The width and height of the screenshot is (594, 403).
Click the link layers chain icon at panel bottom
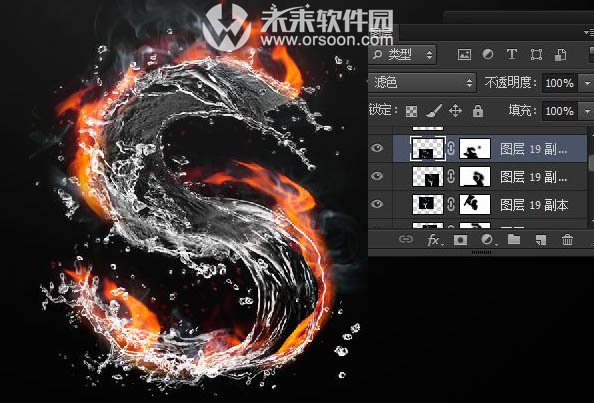click(x=406, y=239)
